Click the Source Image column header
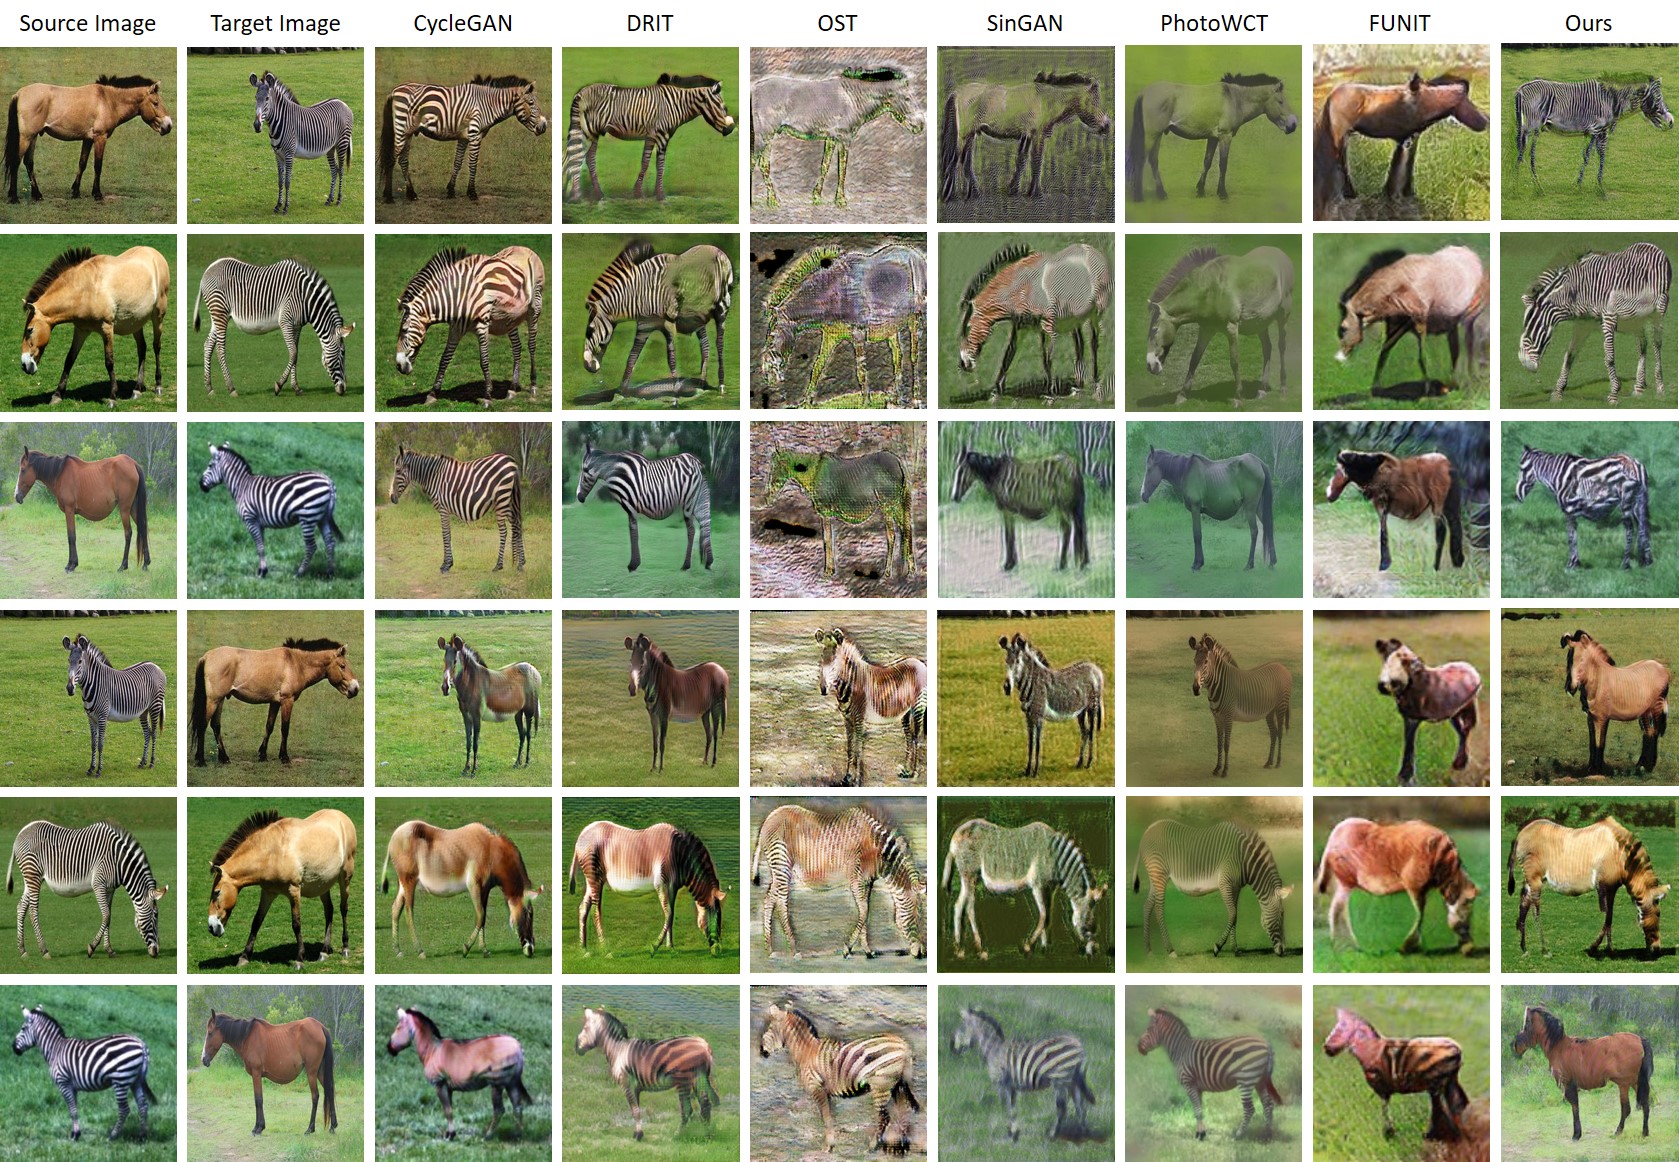The width and height of the screenshot is (1679, 1162). tap(88, 23)
